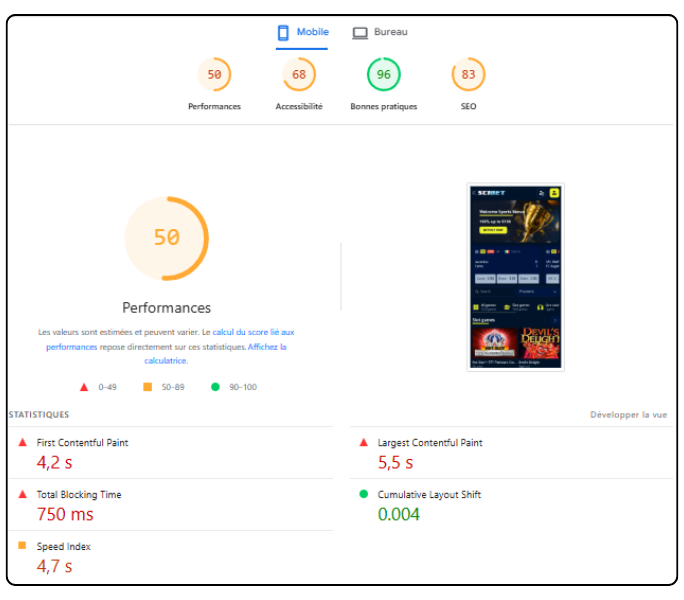
Task: Click the large Performances gauge showing 50
Action: 166,238
